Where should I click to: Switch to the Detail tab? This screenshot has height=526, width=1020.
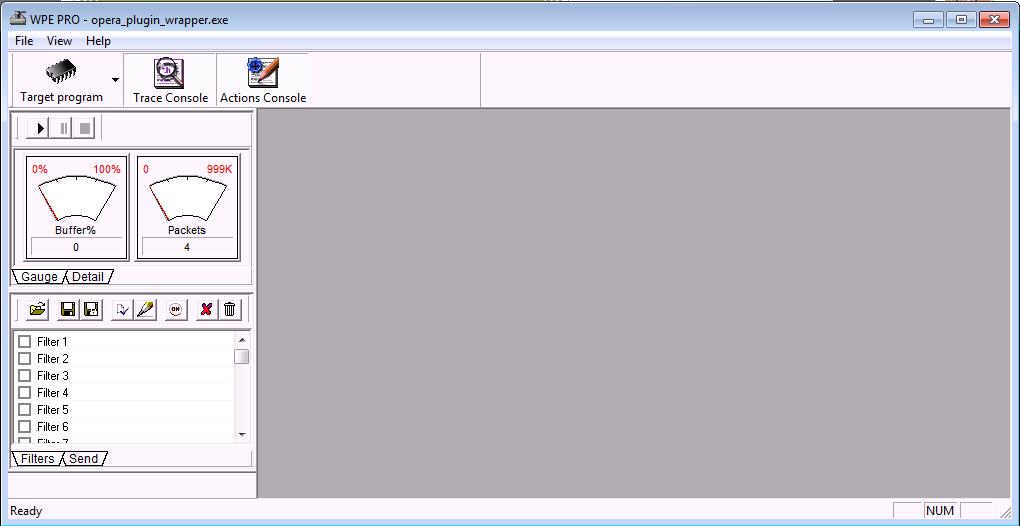pyautogui.click(x=88, y=277)
